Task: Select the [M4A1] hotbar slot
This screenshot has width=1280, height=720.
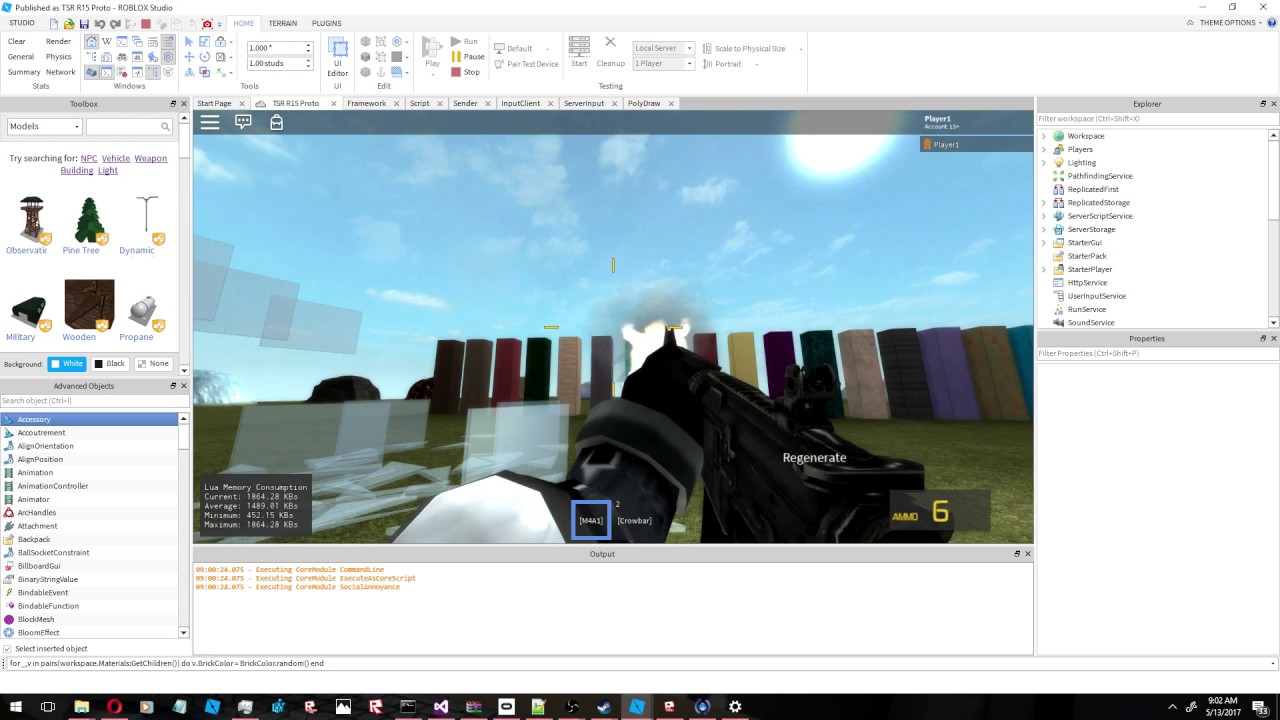Action: pyautogui.click(x=591, y=520)
